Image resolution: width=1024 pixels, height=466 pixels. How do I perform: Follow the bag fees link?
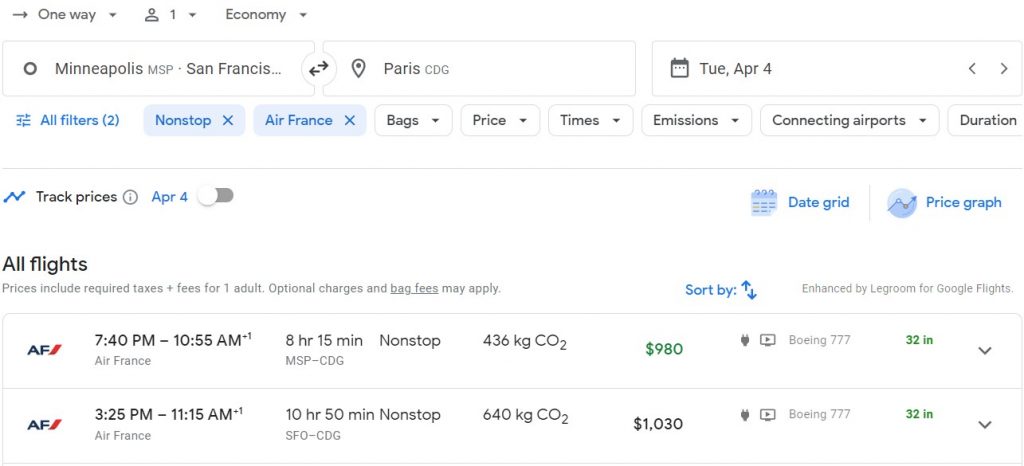click(414, 289)
